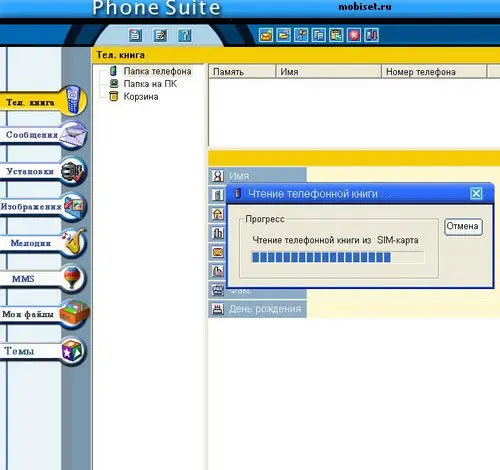Screen dimensions: 500x470
Task: Click the office building field icon
Action: click(x=218, y=233)
